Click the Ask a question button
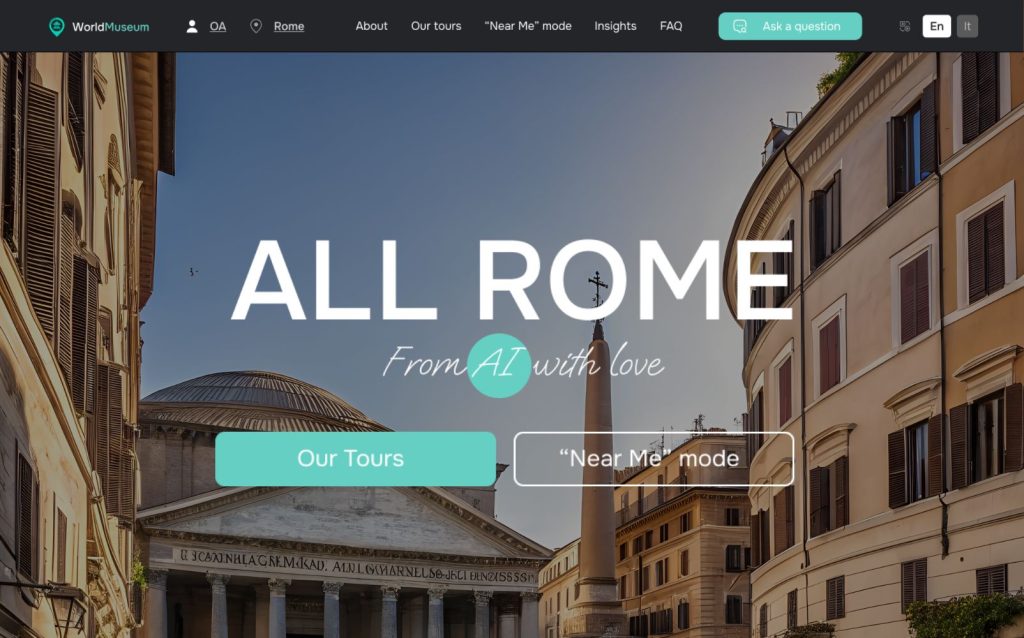Screen dimensions: 1024x638 (790, 26)
